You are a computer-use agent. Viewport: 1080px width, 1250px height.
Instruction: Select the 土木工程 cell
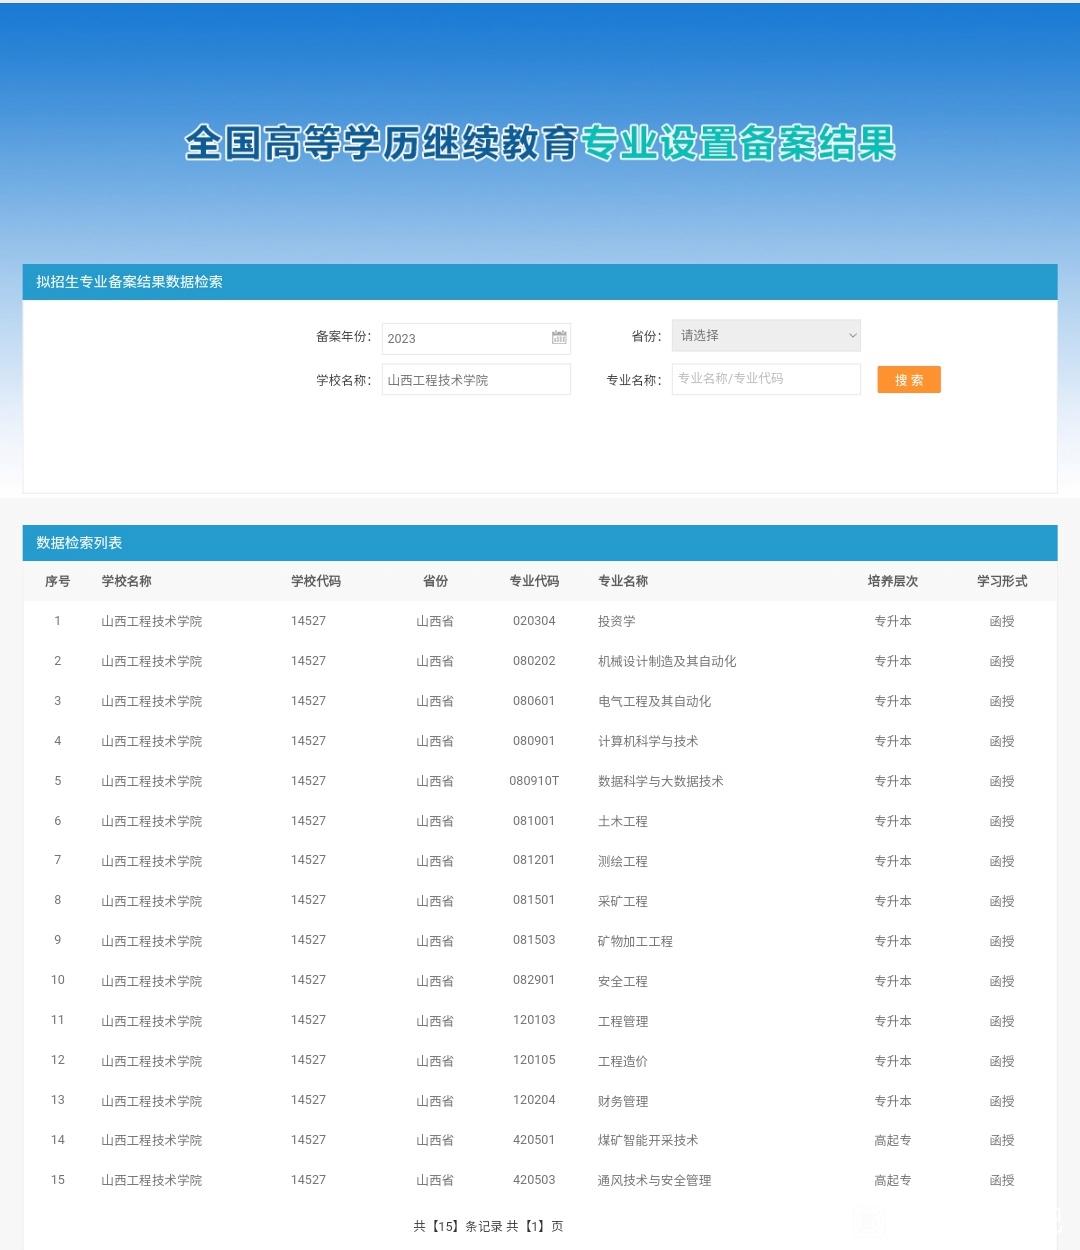[x=623, y=821]
